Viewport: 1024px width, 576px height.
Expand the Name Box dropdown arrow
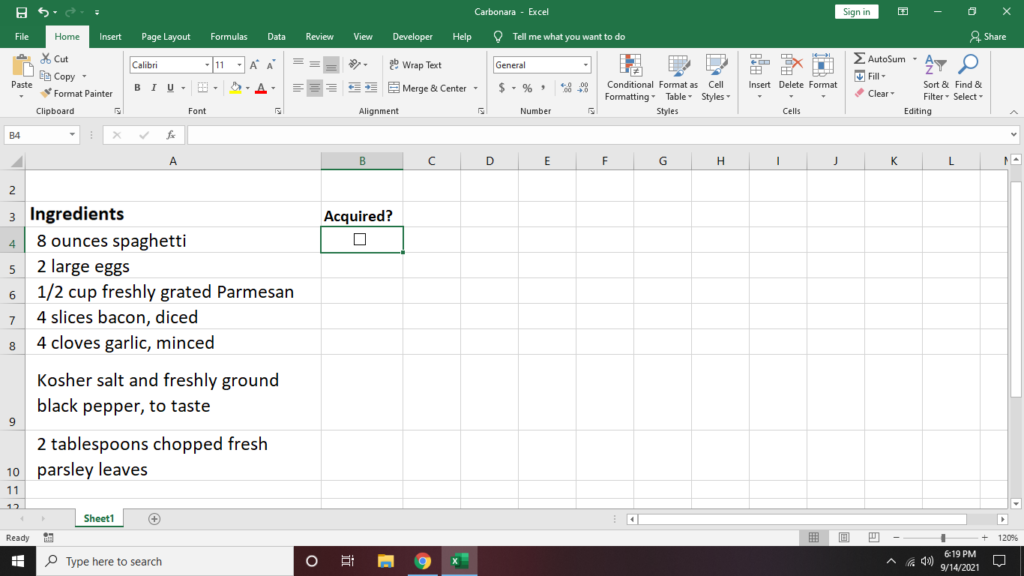pos(73,135)
